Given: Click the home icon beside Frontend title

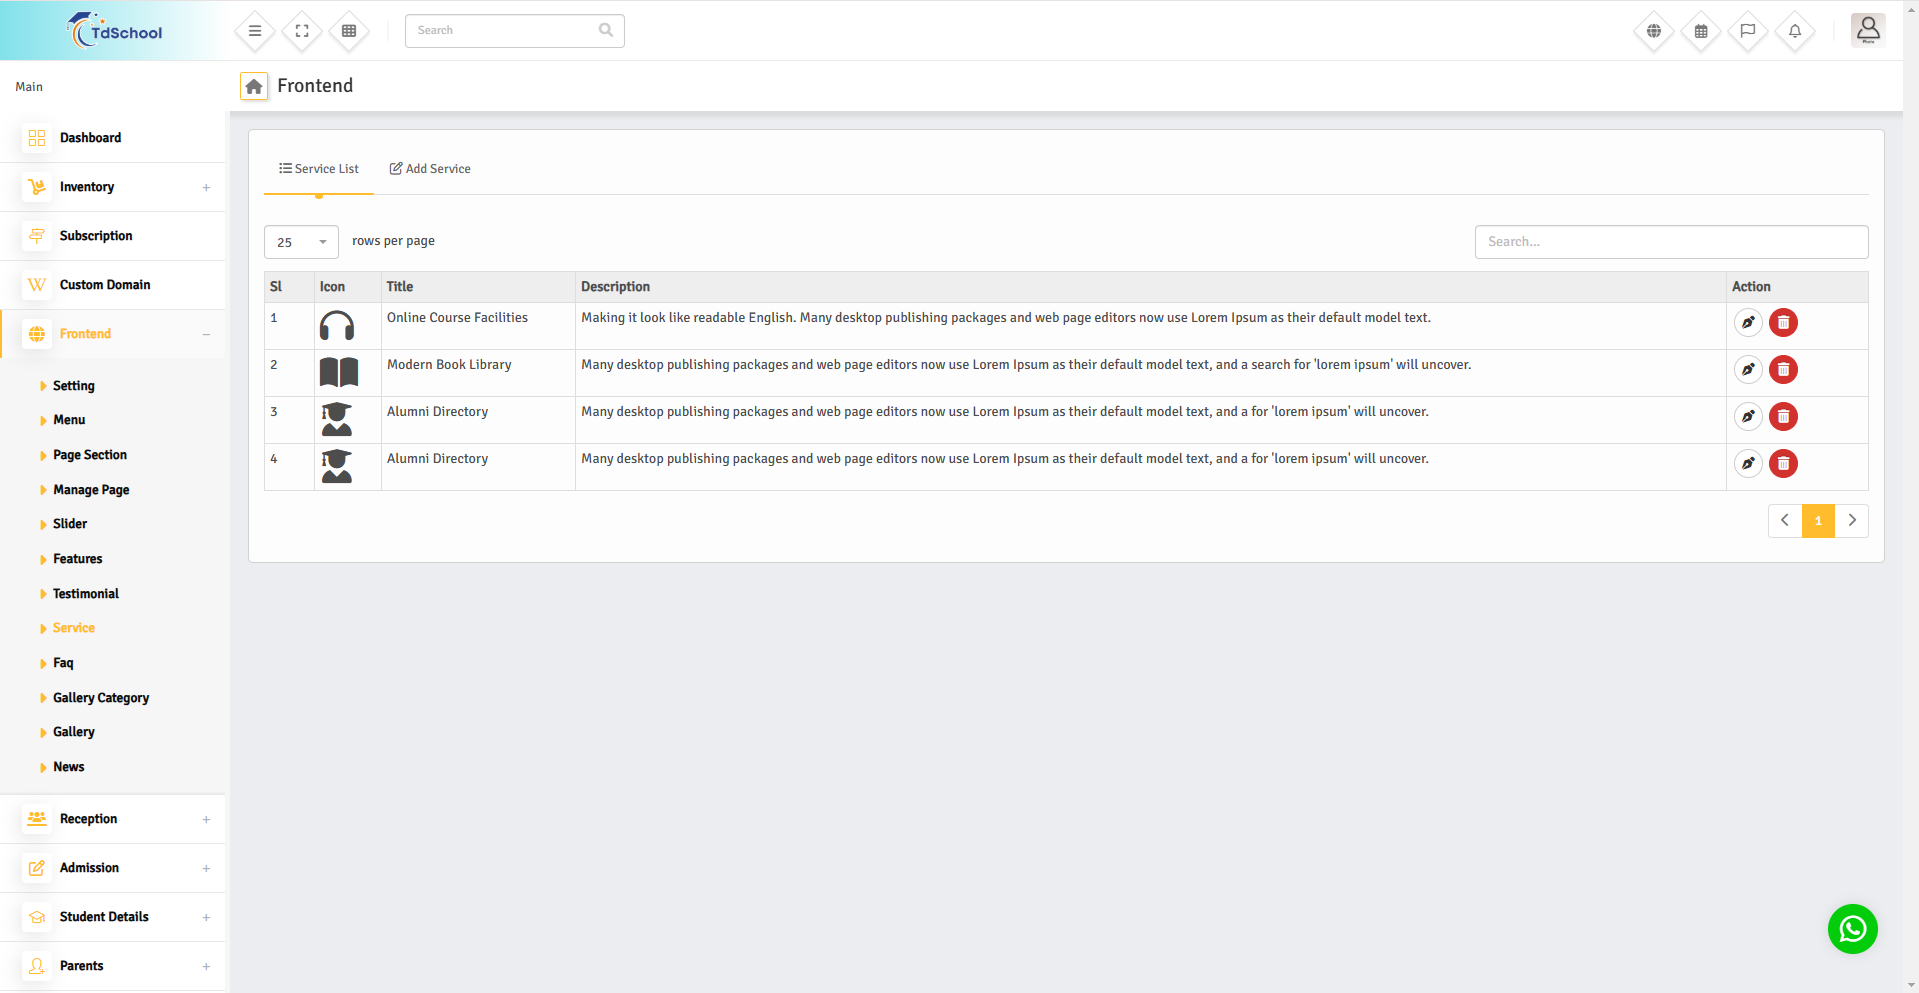Looking at the screenshot, I should 254,87.
